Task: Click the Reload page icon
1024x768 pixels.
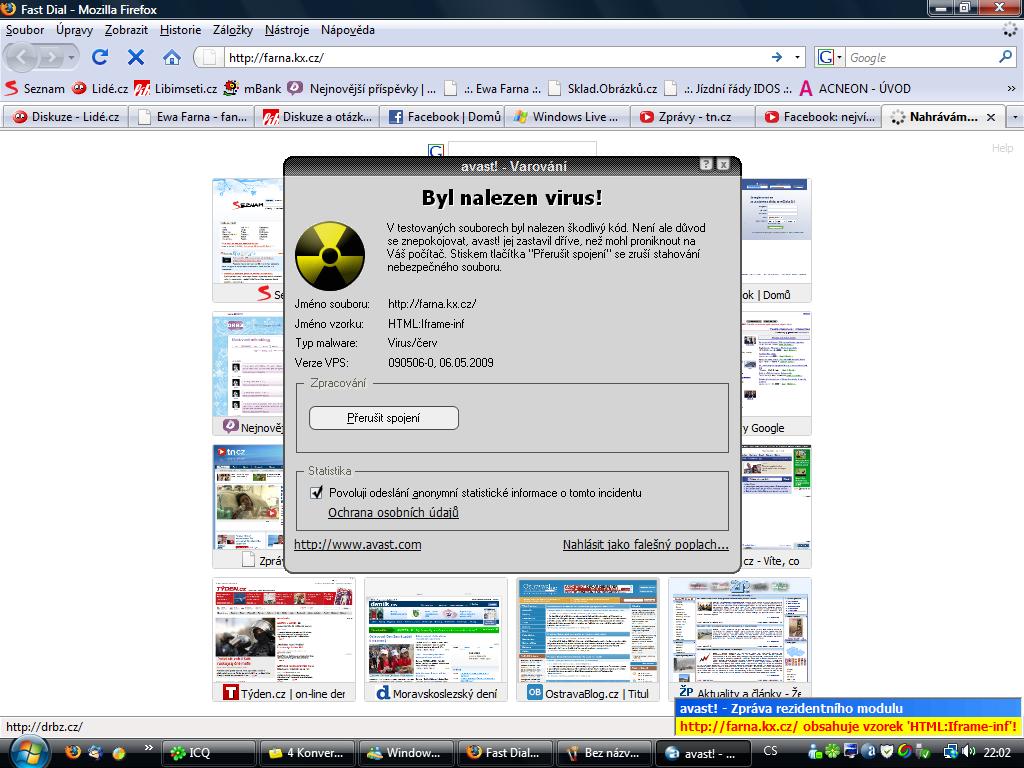Action: (100, 57)
